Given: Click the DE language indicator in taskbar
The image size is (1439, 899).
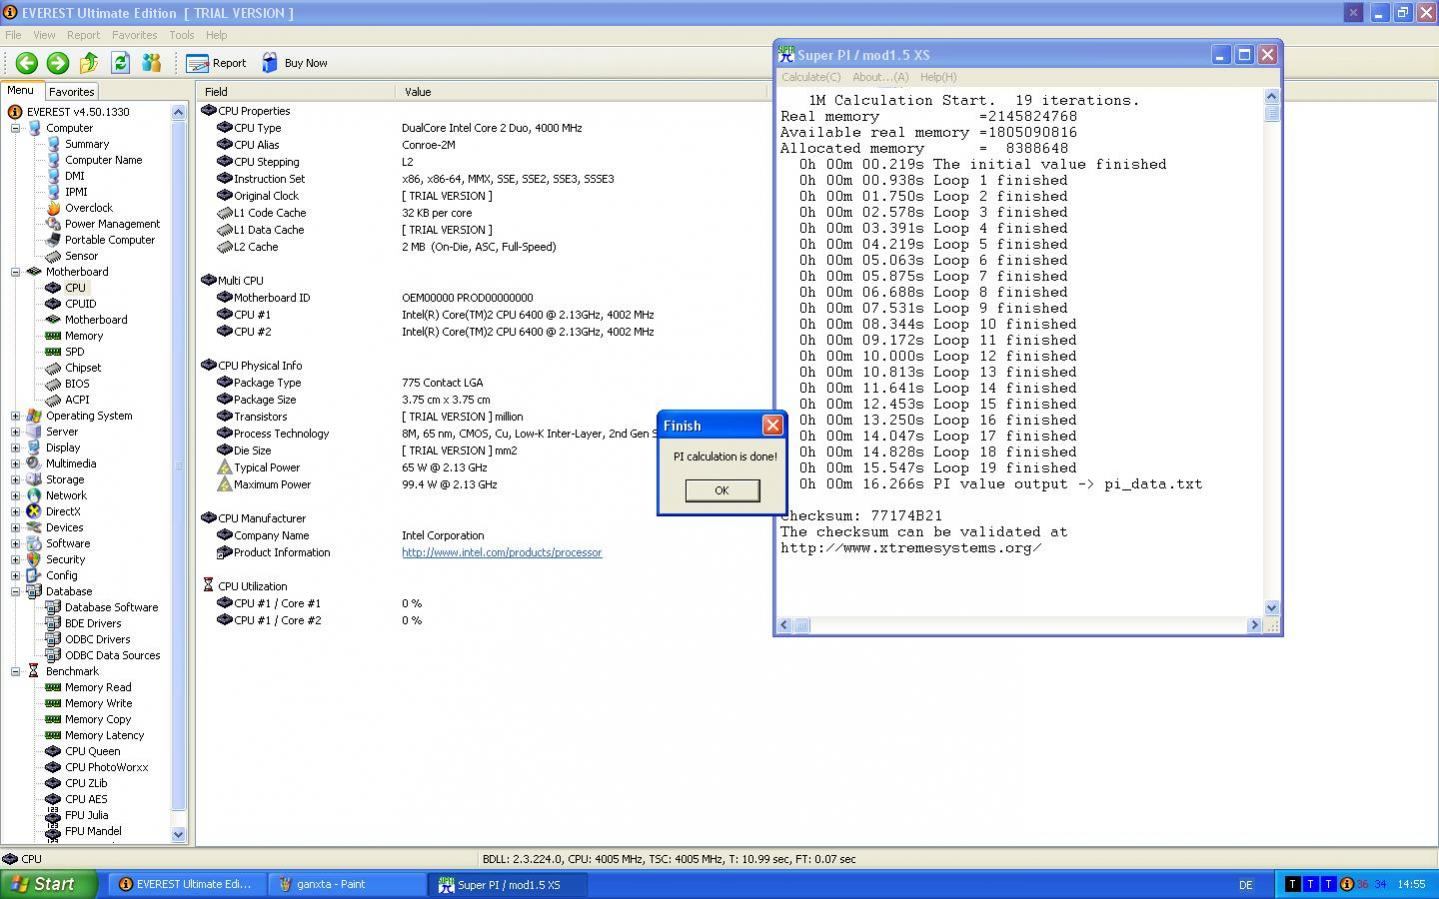Looking at the screenshot, I should coord(1246,884).
